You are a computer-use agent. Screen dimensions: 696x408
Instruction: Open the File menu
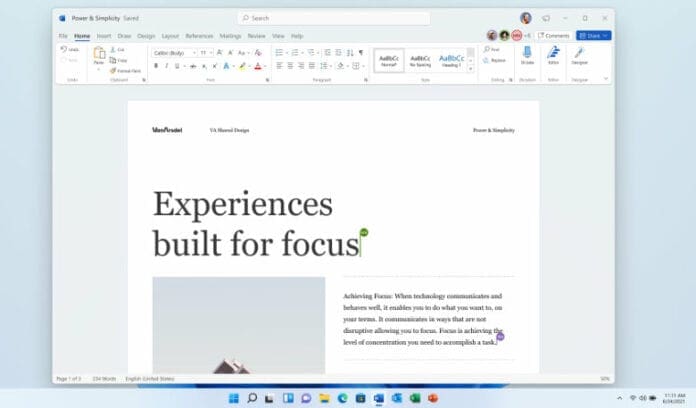[63, 36]
